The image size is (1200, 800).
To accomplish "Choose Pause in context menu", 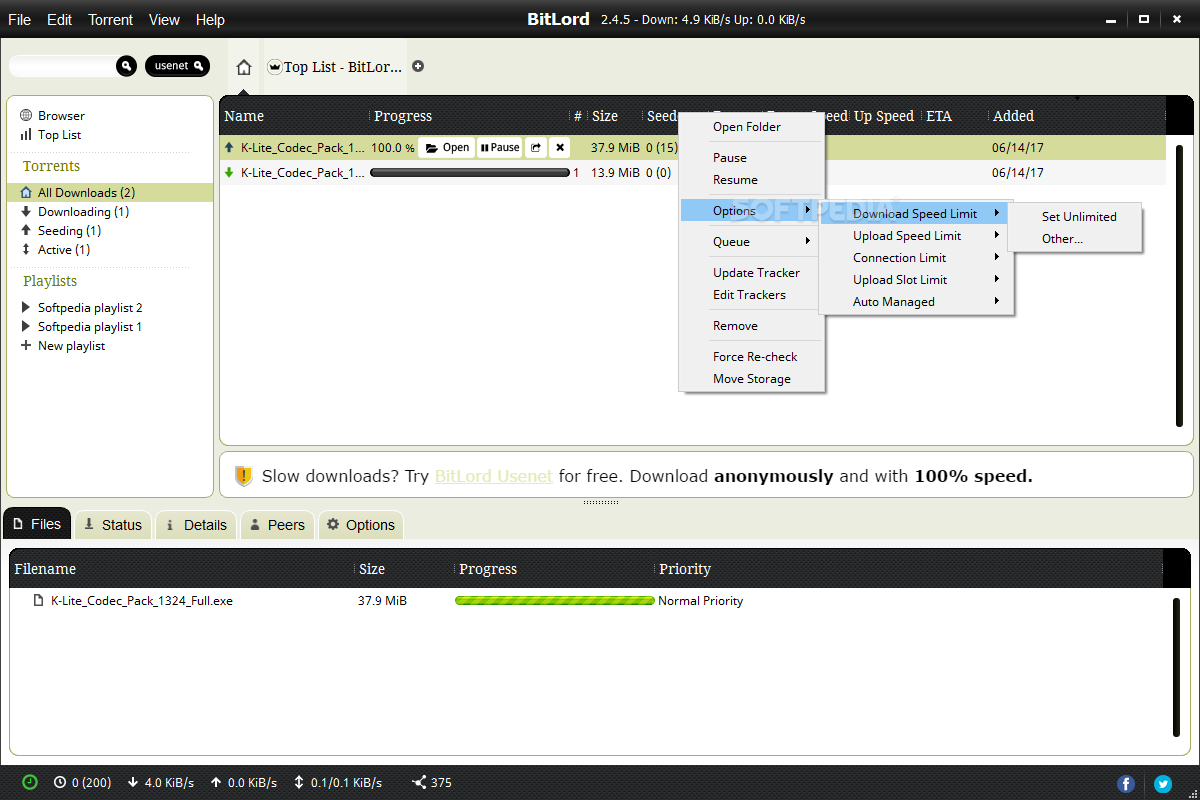I will [752, 158].
